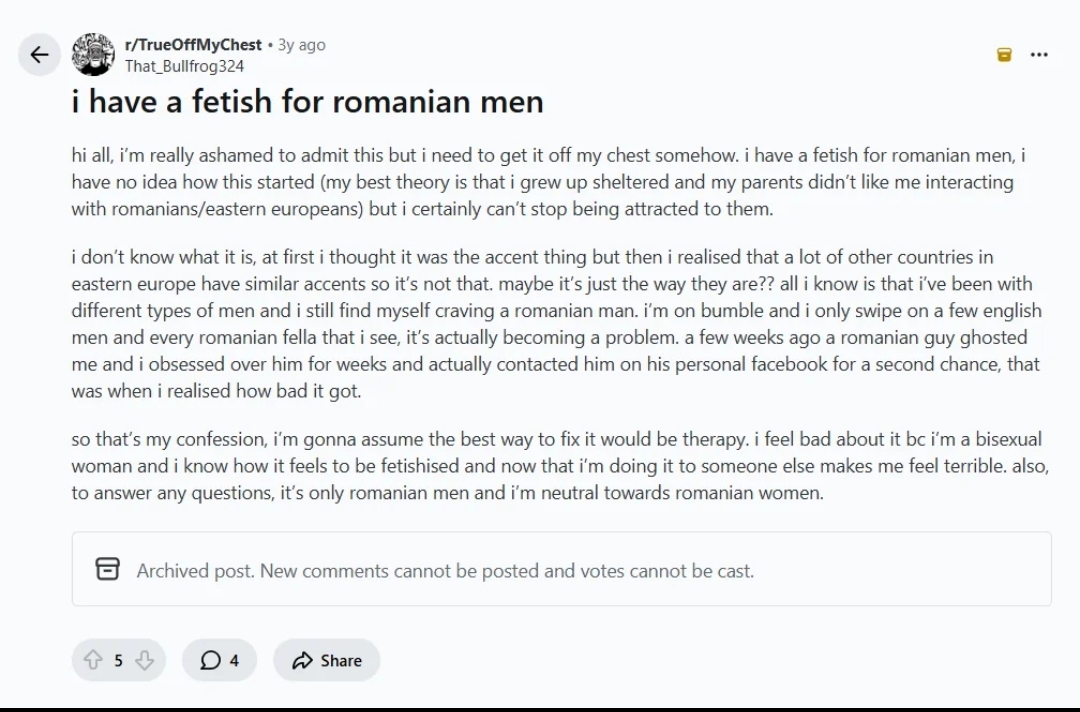Click the 'Archived post' notice text
Screen dimensions: 1080x712
tap(445, 571)
